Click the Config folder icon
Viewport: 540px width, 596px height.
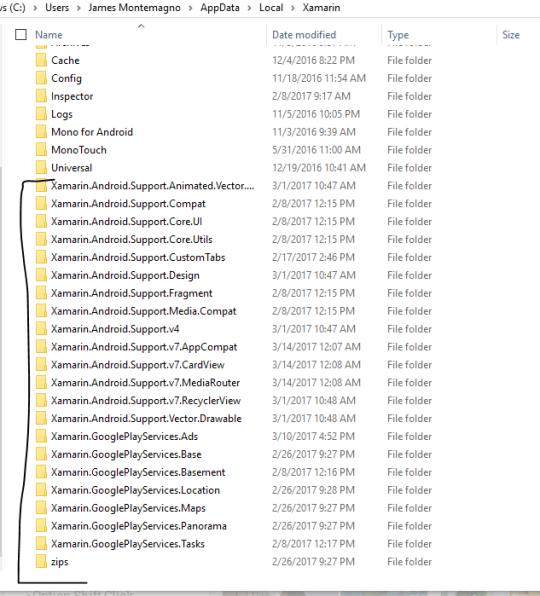41,78
